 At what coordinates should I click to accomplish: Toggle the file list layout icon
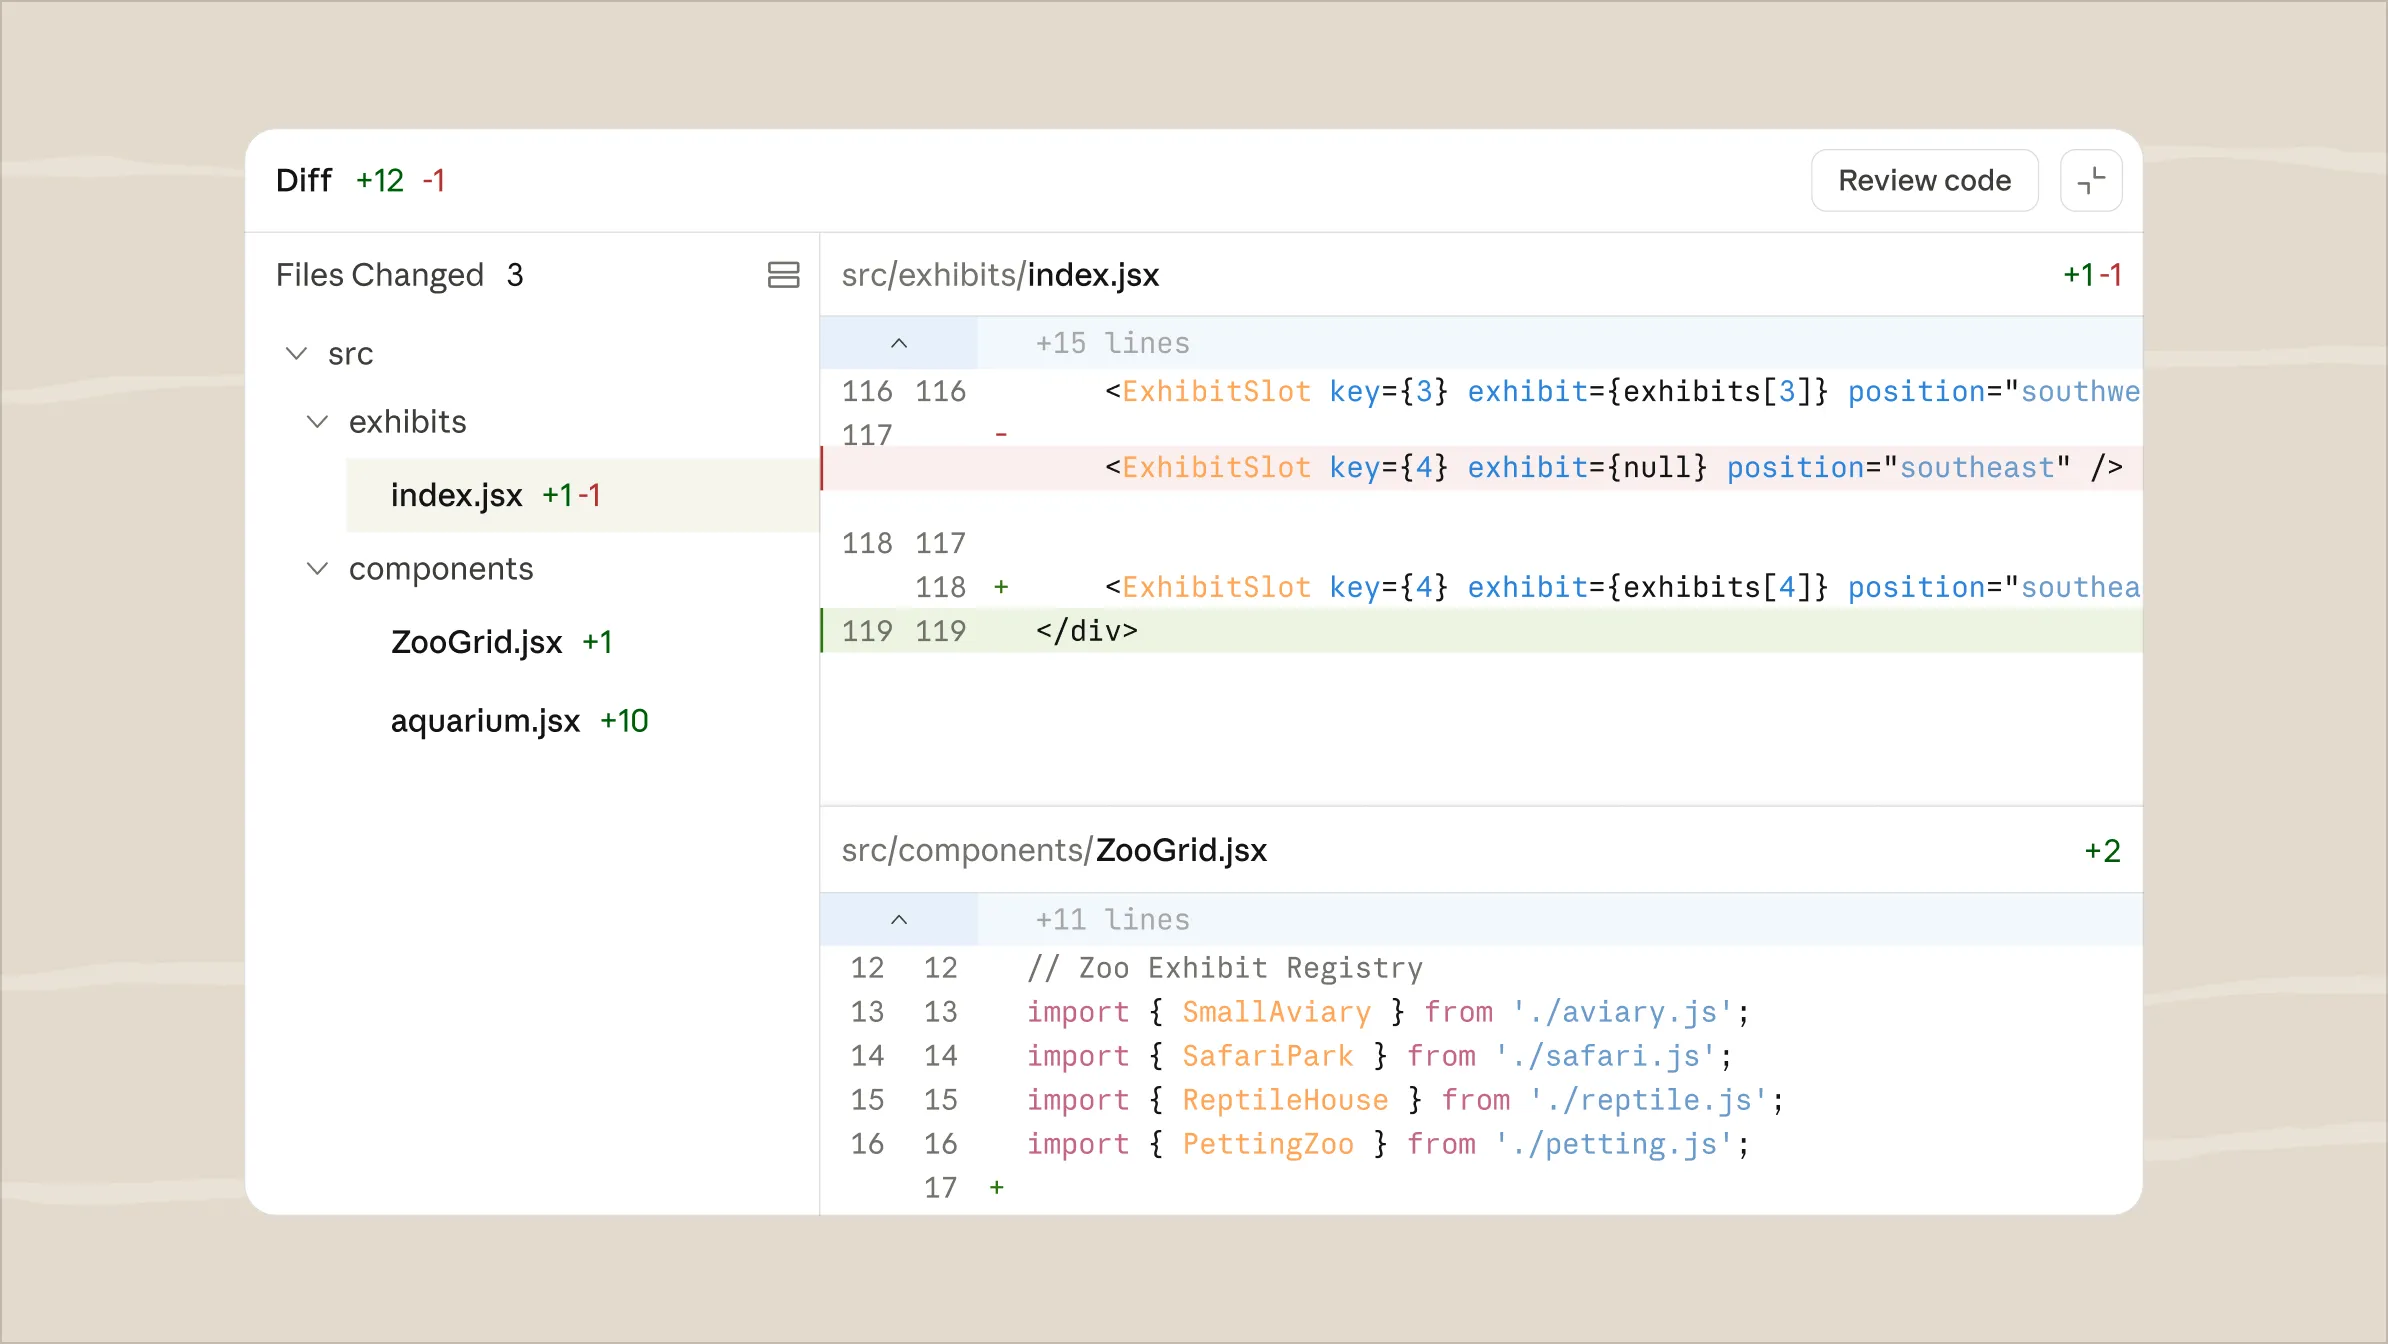click(x=783, y=275)
